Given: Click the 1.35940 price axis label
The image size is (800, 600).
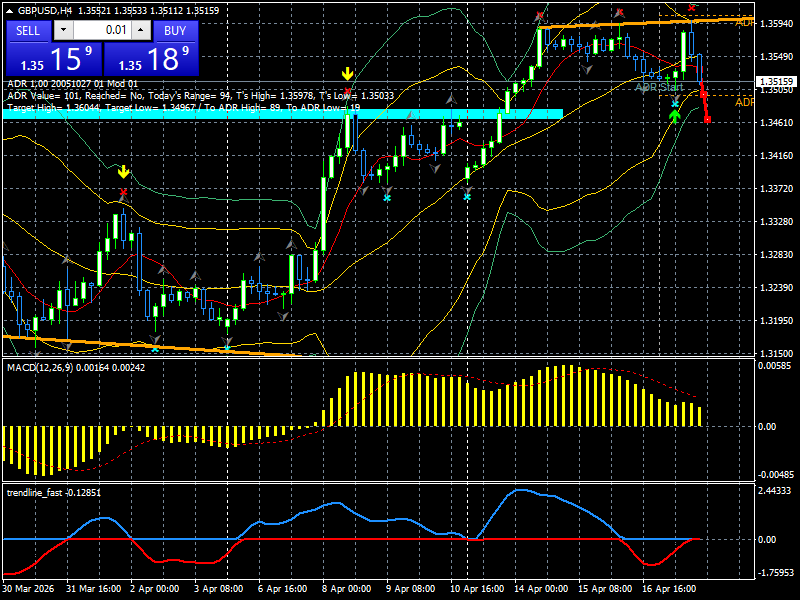Looking at the screenshot, I should 777,23.
